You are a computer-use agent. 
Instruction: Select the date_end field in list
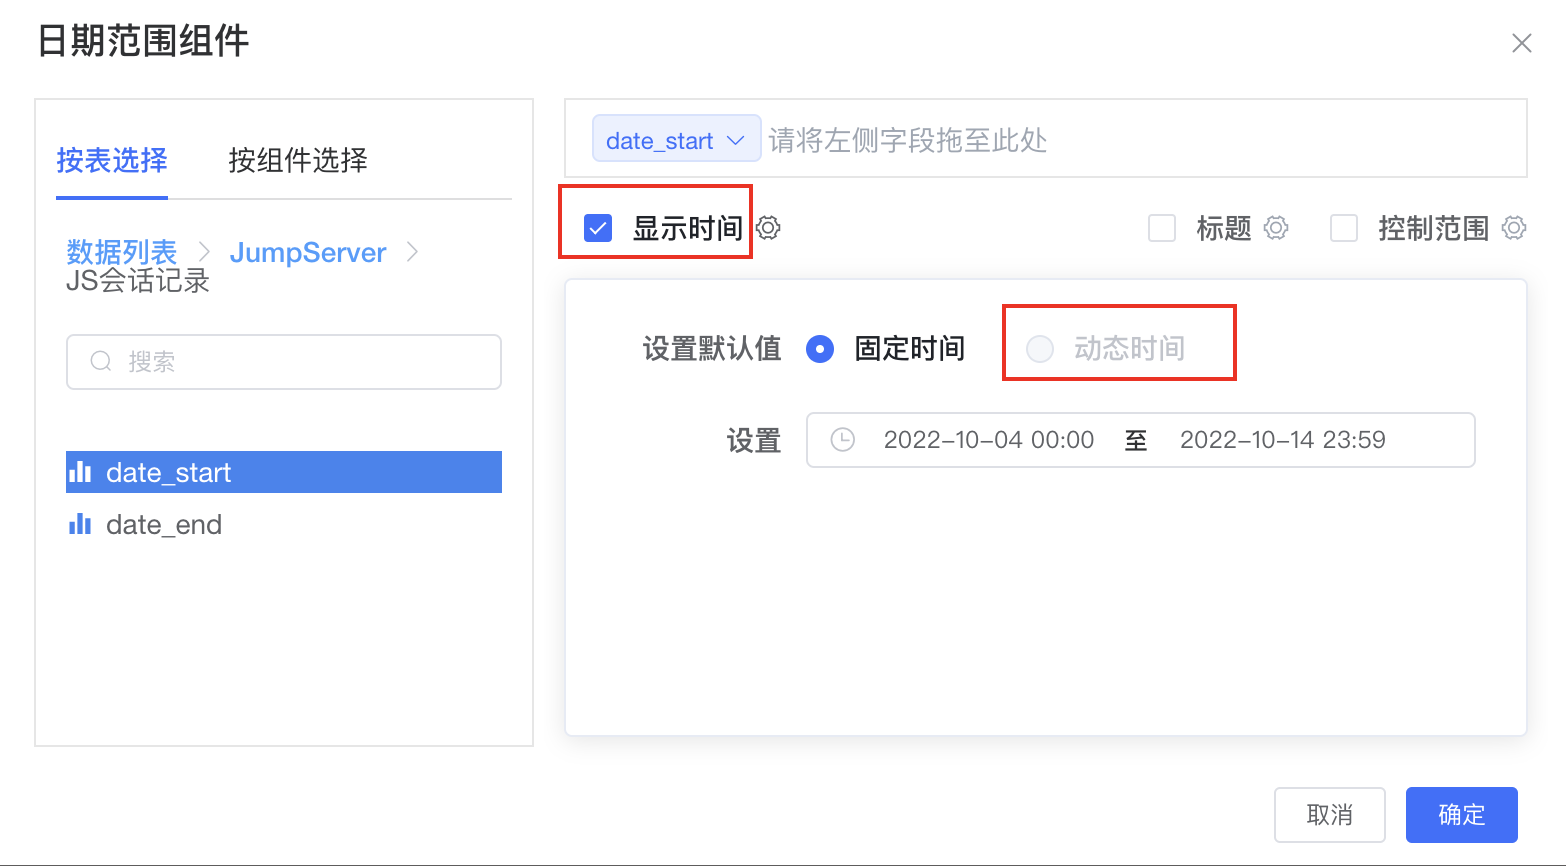163,524
